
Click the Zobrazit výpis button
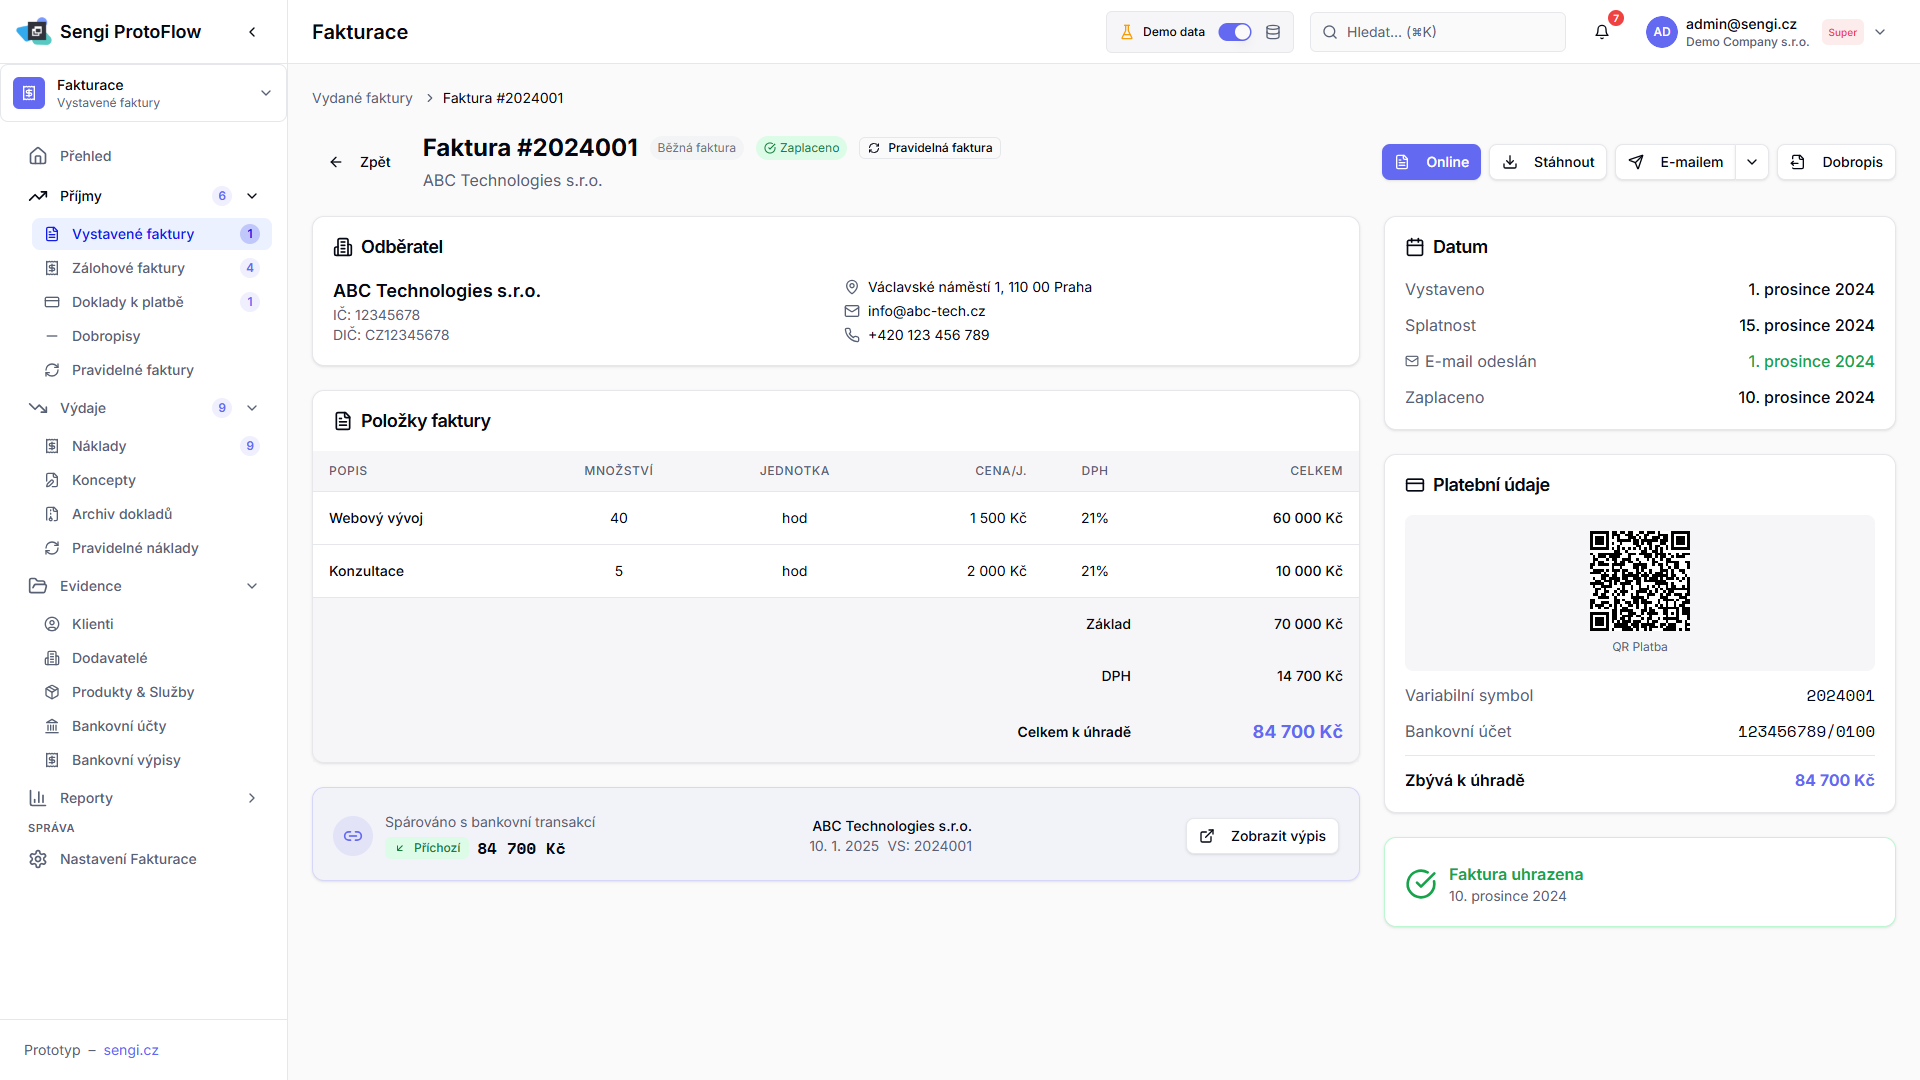1262,836
